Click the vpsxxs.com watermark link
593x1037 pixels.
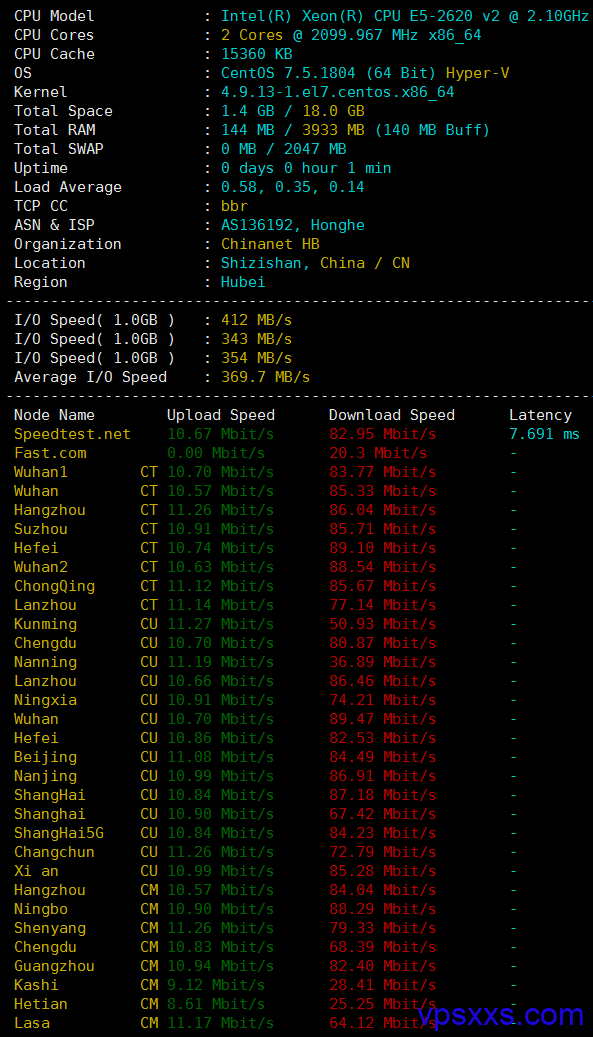point(502,1014)
